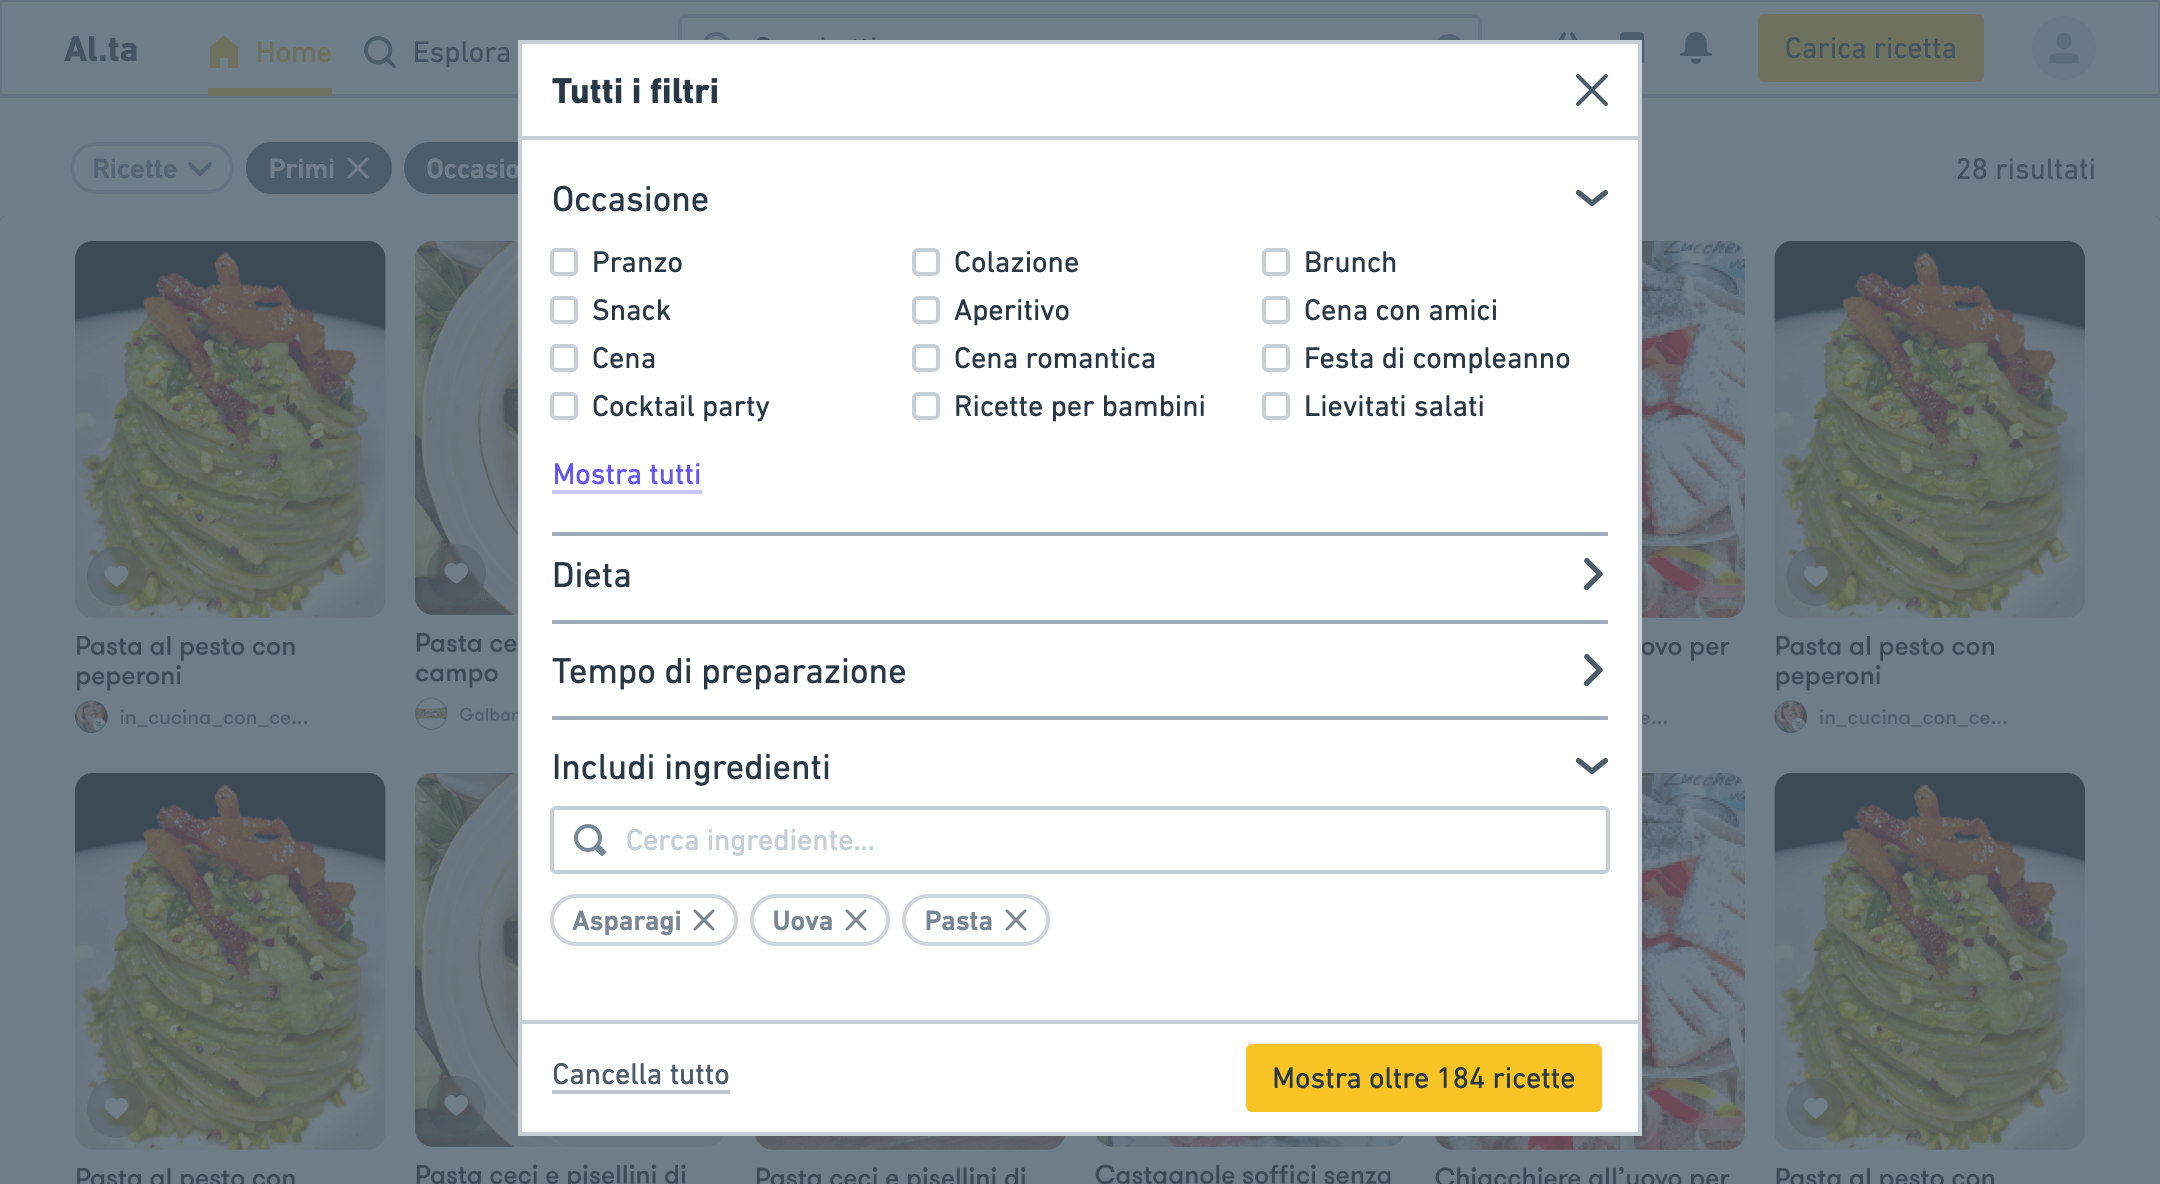The width and height of the screenshot is (2160, 1184).
Task: Tick the Brunch checkbox
Action: pos(1276,262)
